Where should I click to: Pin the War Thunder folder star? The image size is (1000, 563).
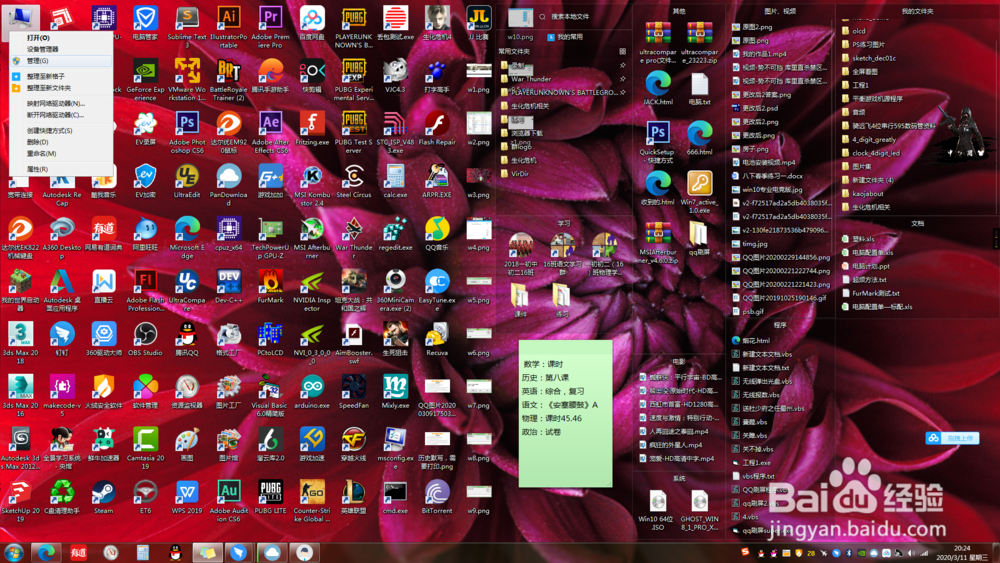pyautogui.click(x=622, y=78)
